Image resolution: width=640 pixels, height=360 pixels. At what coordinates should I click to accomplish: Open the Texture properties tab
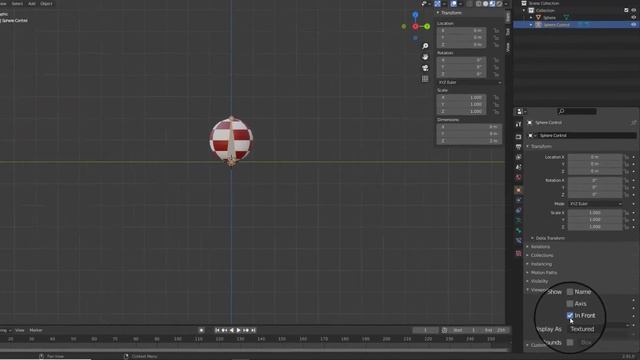tap(518, 253)
